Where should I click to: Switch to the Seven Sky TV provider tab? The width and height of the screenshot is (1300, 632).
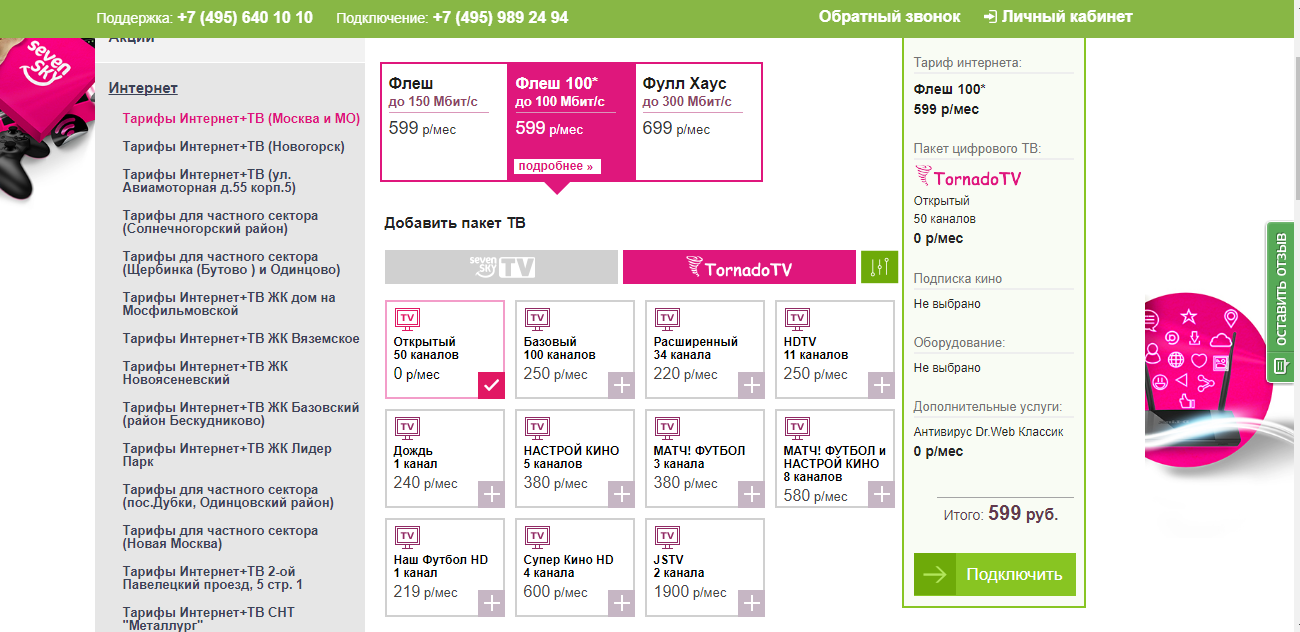point(501,267)
